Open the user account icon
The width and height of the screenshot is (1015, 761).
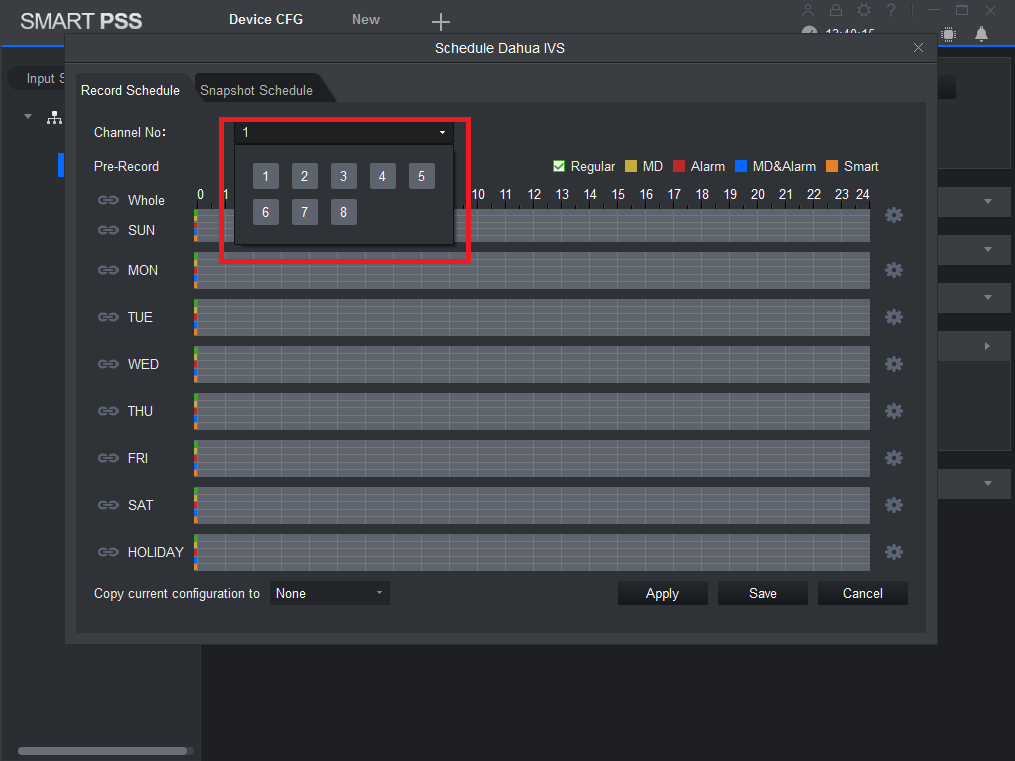(808, 10)
